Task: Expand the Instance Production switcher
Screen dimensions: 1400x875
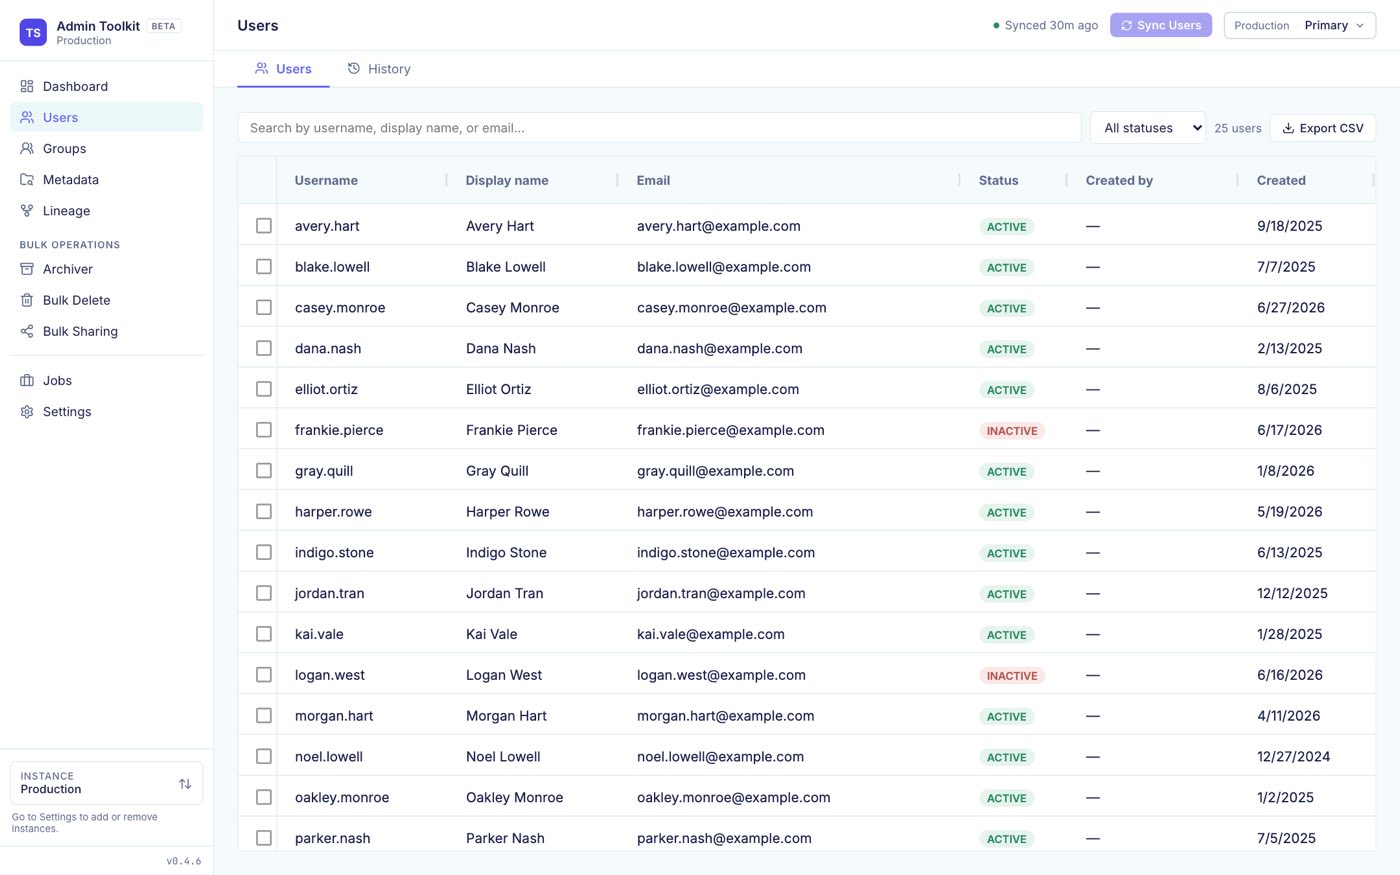Action: coord(106,783)
